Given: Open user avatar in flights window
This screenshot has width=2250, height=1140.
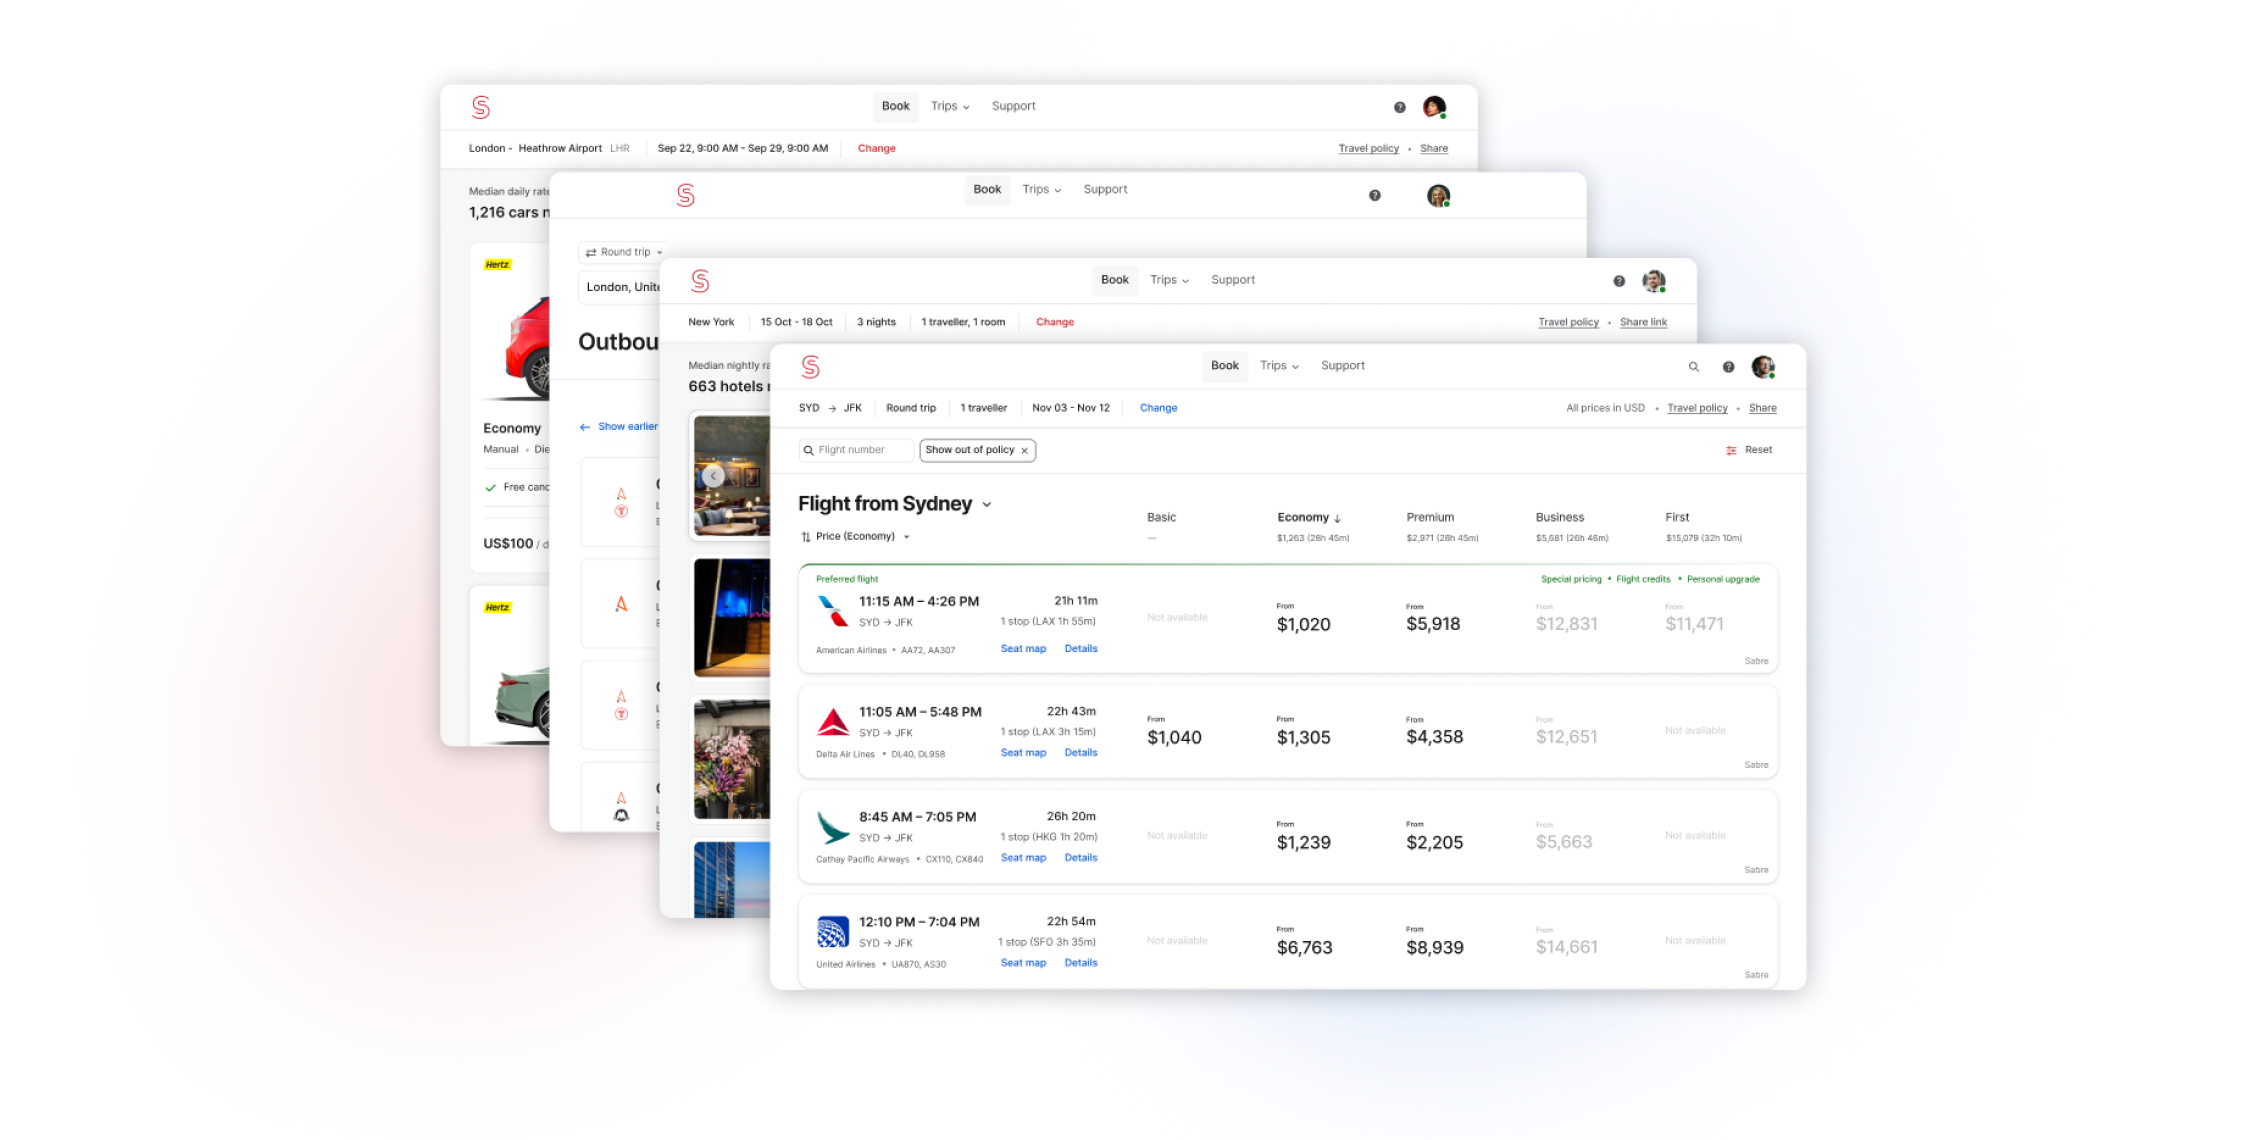Looking at the screenshot, I should [1763, 367].
